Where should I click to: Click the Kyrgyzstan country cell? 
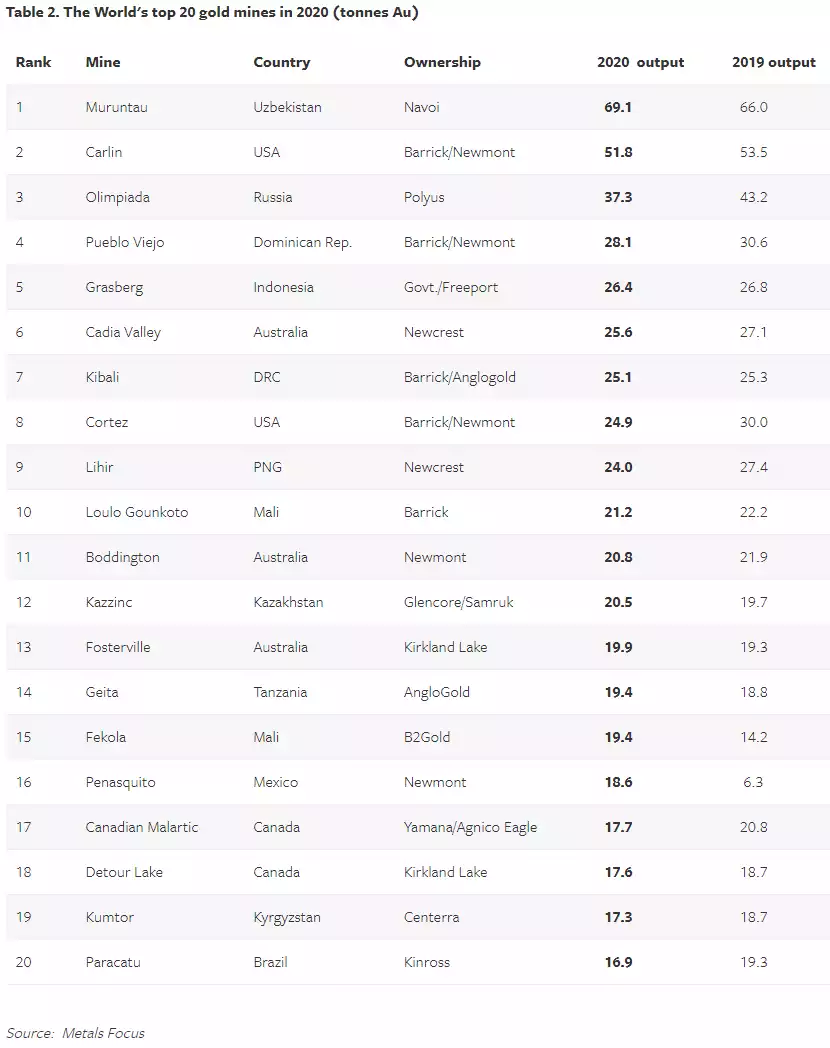coord(287,917)
